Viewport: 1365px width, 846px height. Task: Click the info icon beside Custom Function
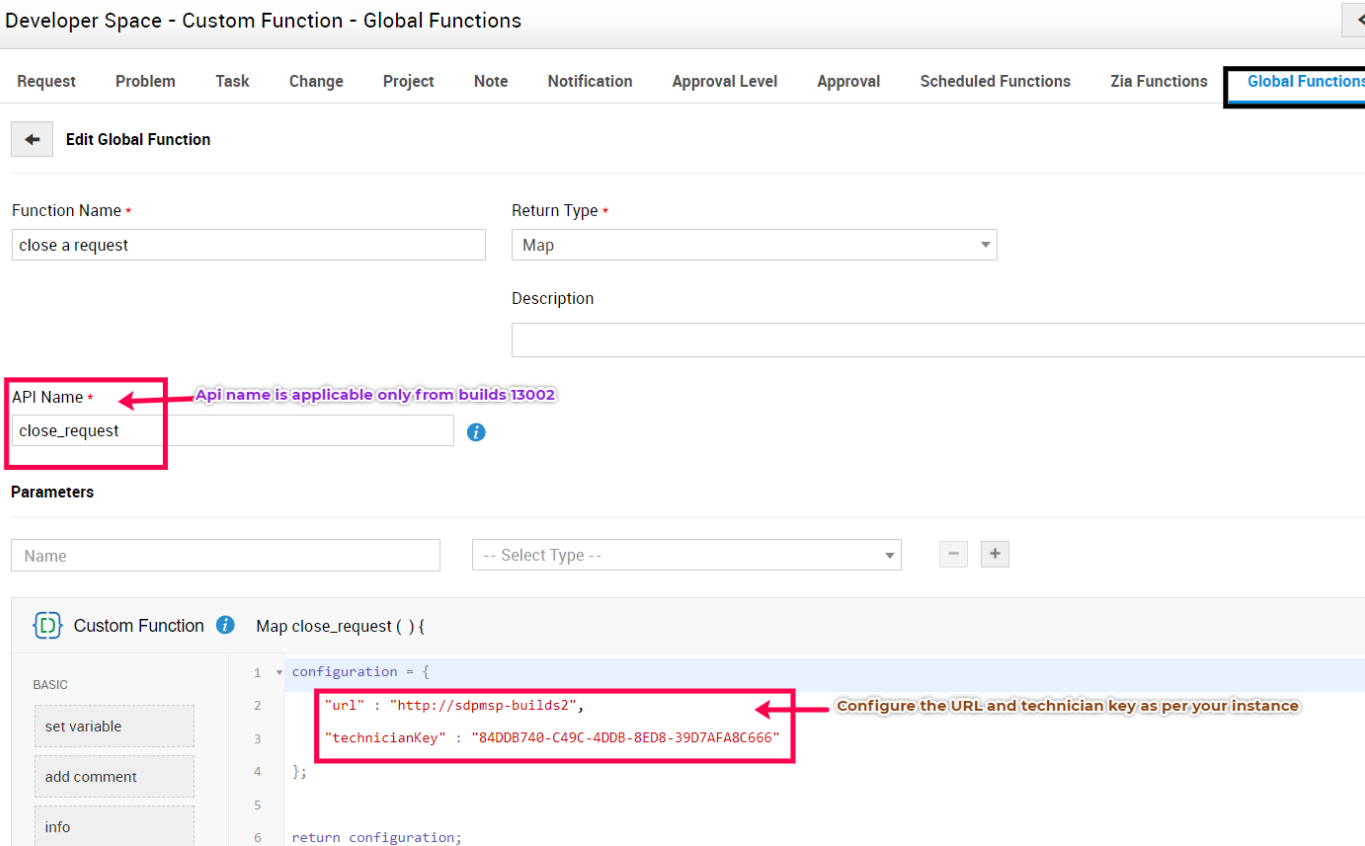tap(225, 625)
